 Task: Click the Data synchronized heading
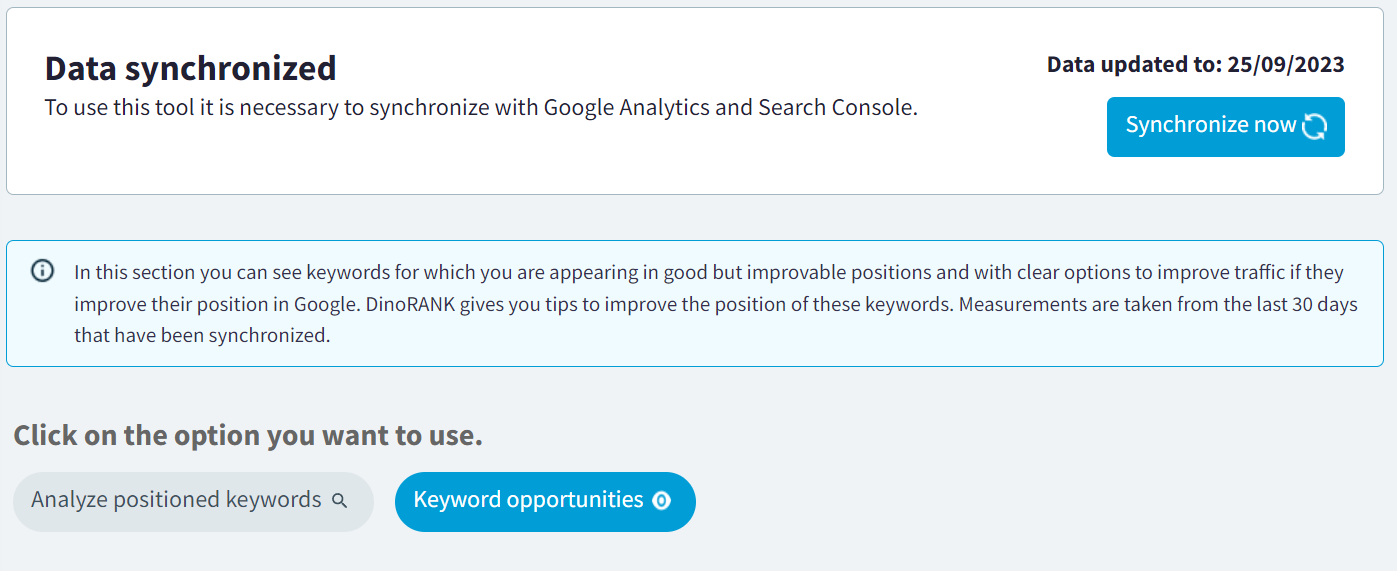pos(190,68)
